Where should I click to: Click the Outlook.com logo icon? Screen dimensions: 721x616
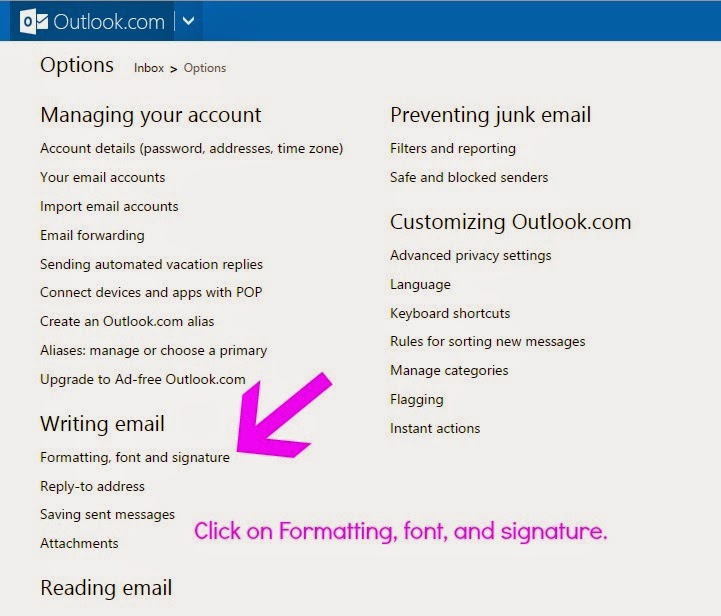(34, 22)
